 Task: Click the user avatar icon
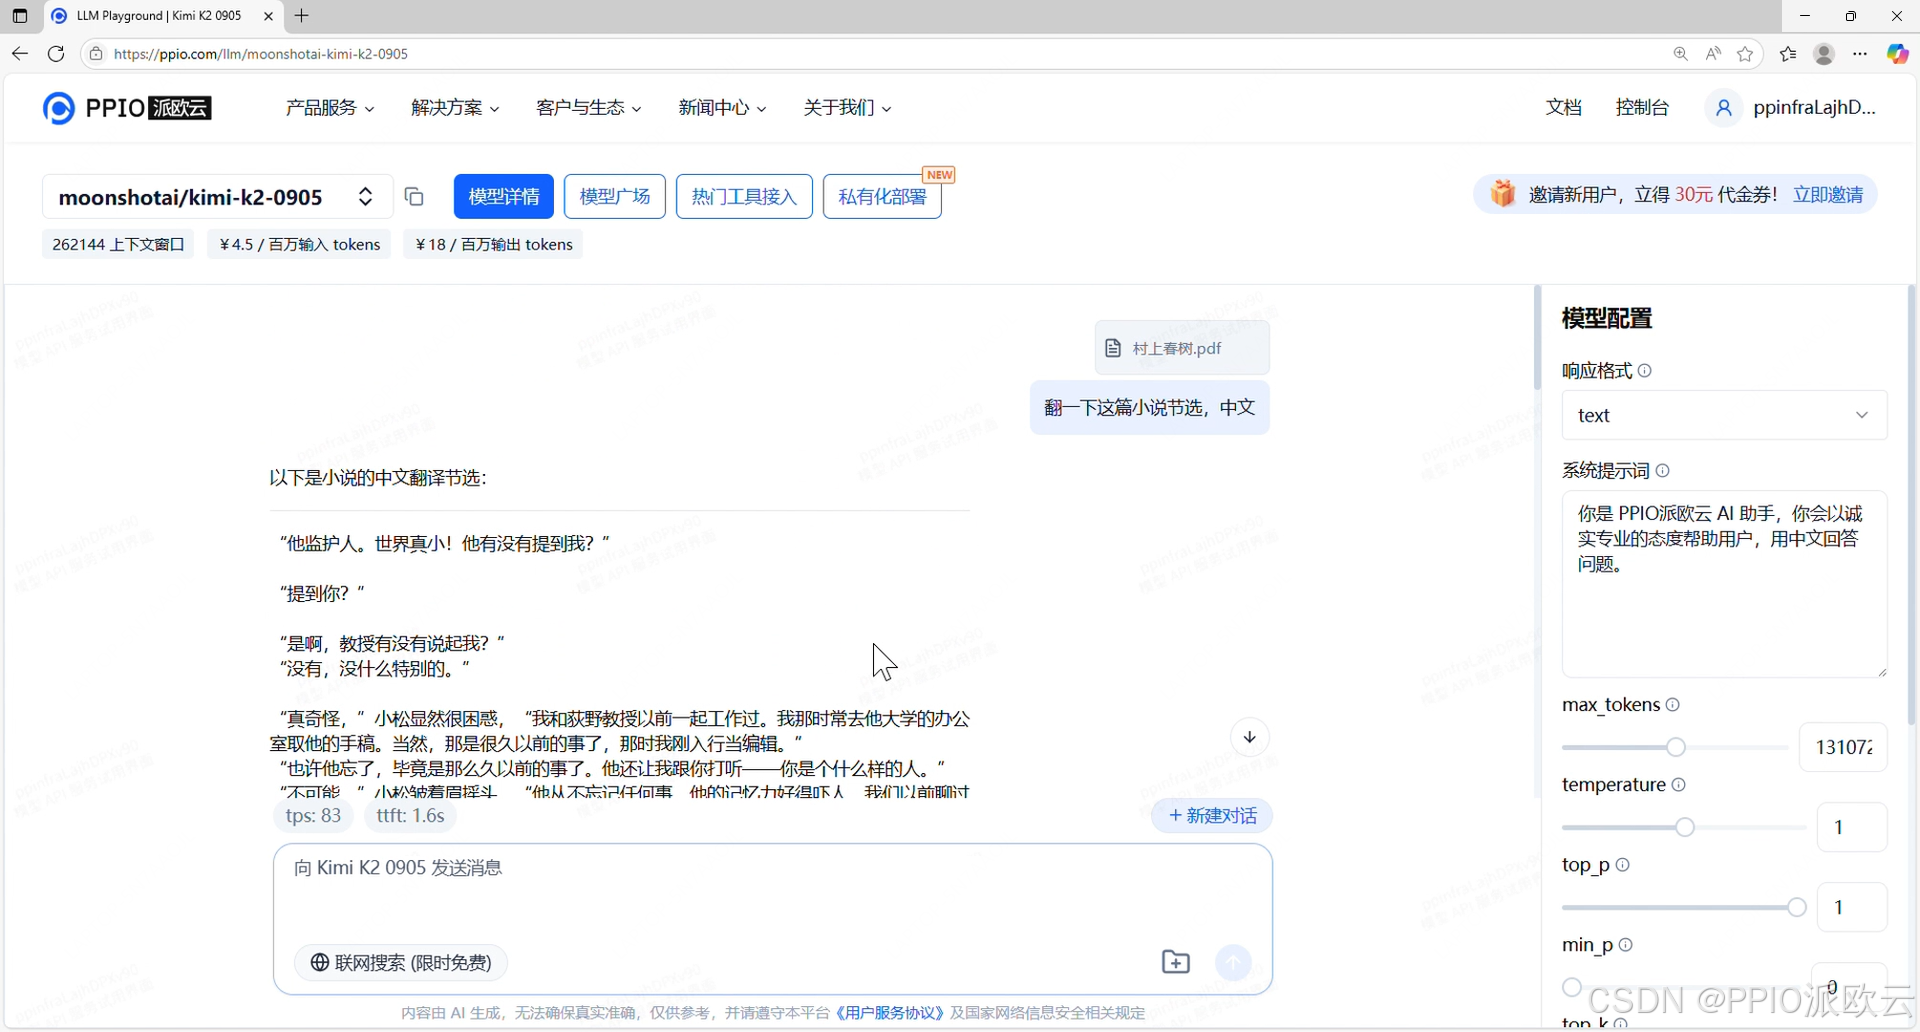coord(1724,108)
